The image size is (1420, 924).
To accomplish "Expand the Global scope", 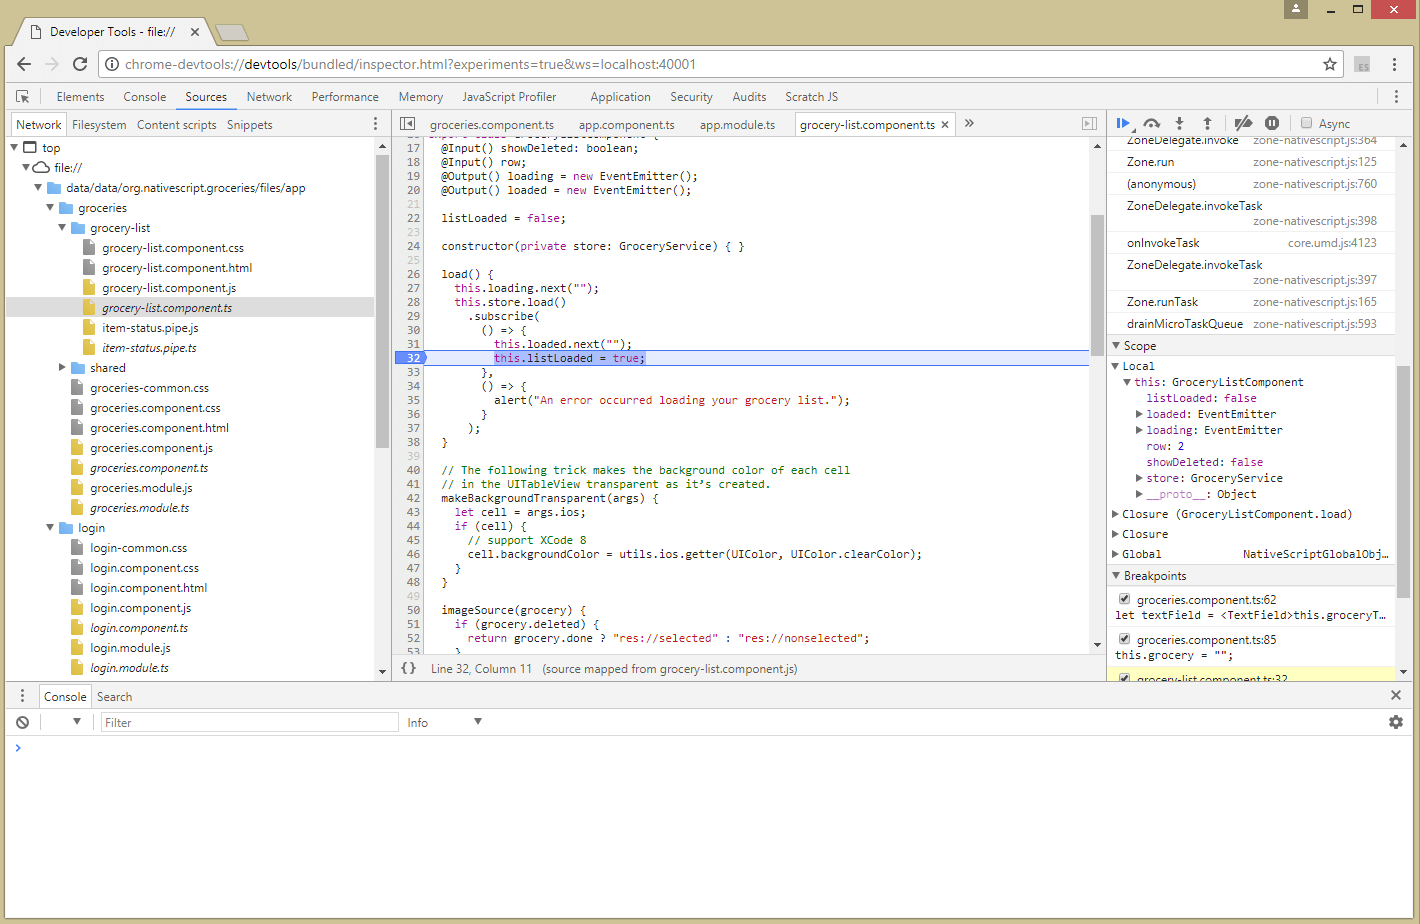I will point(1116,554).
